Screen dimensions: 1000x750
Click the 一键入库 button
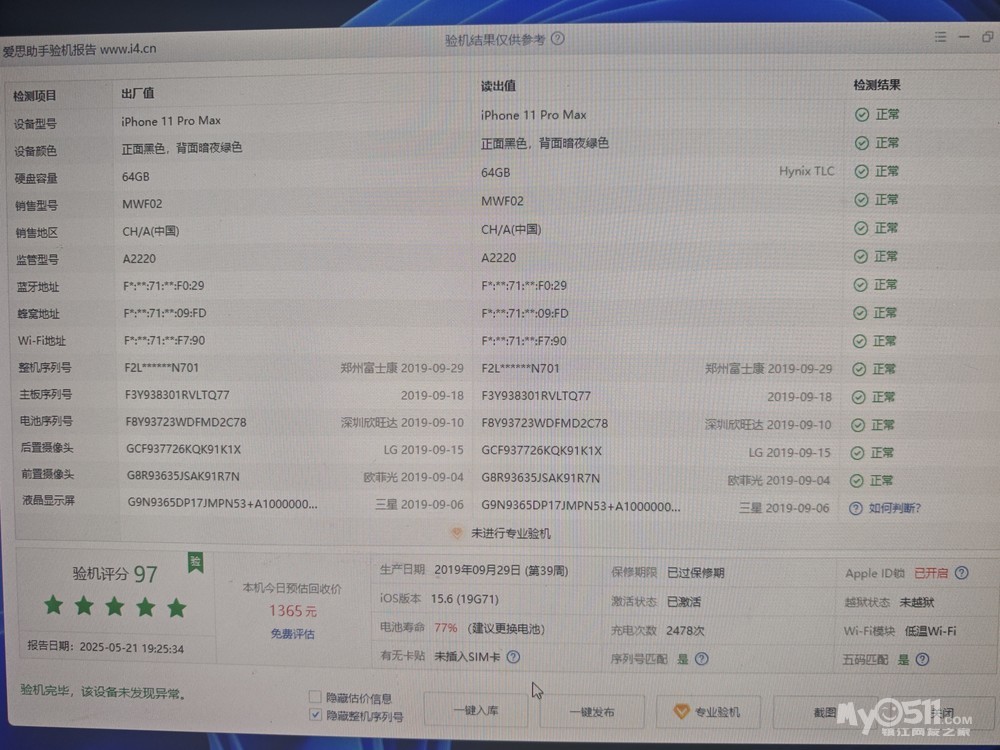(x=475, y=712)
